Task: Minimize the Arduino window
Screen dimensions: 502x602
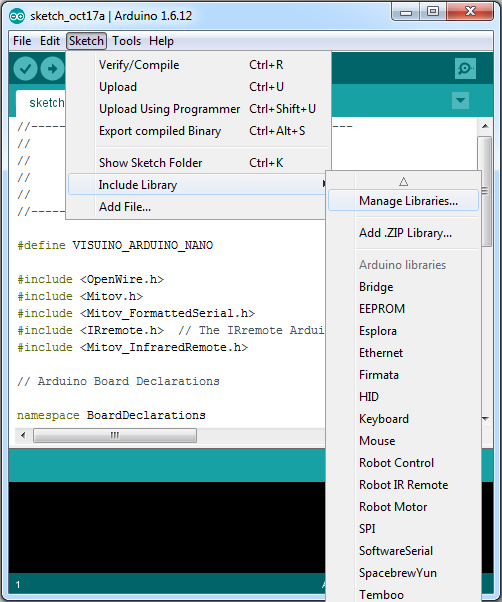Action: [406, 13]
